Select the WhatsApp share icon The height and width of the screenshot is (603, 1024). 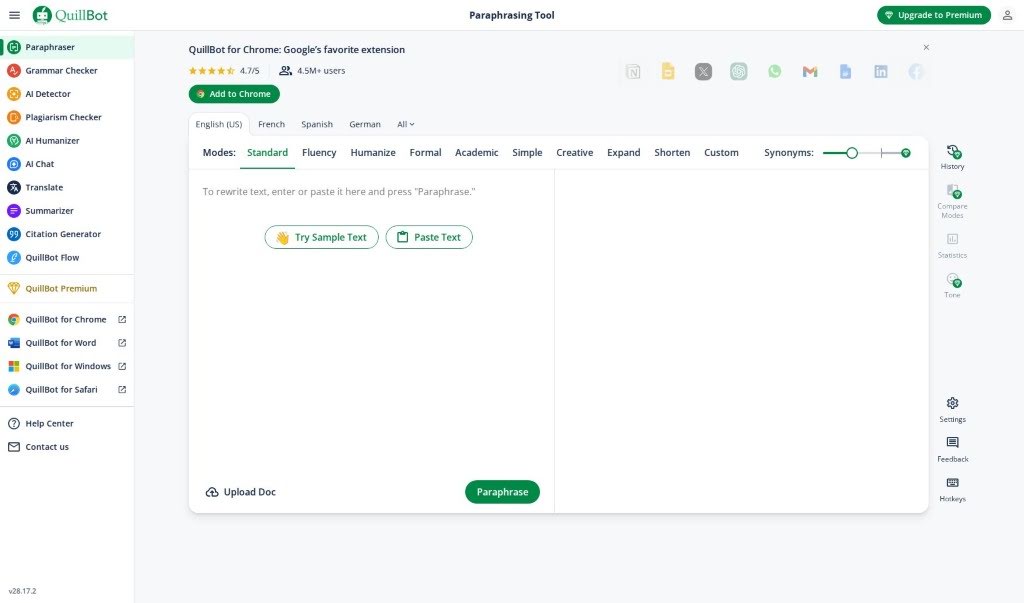point(774,72)
